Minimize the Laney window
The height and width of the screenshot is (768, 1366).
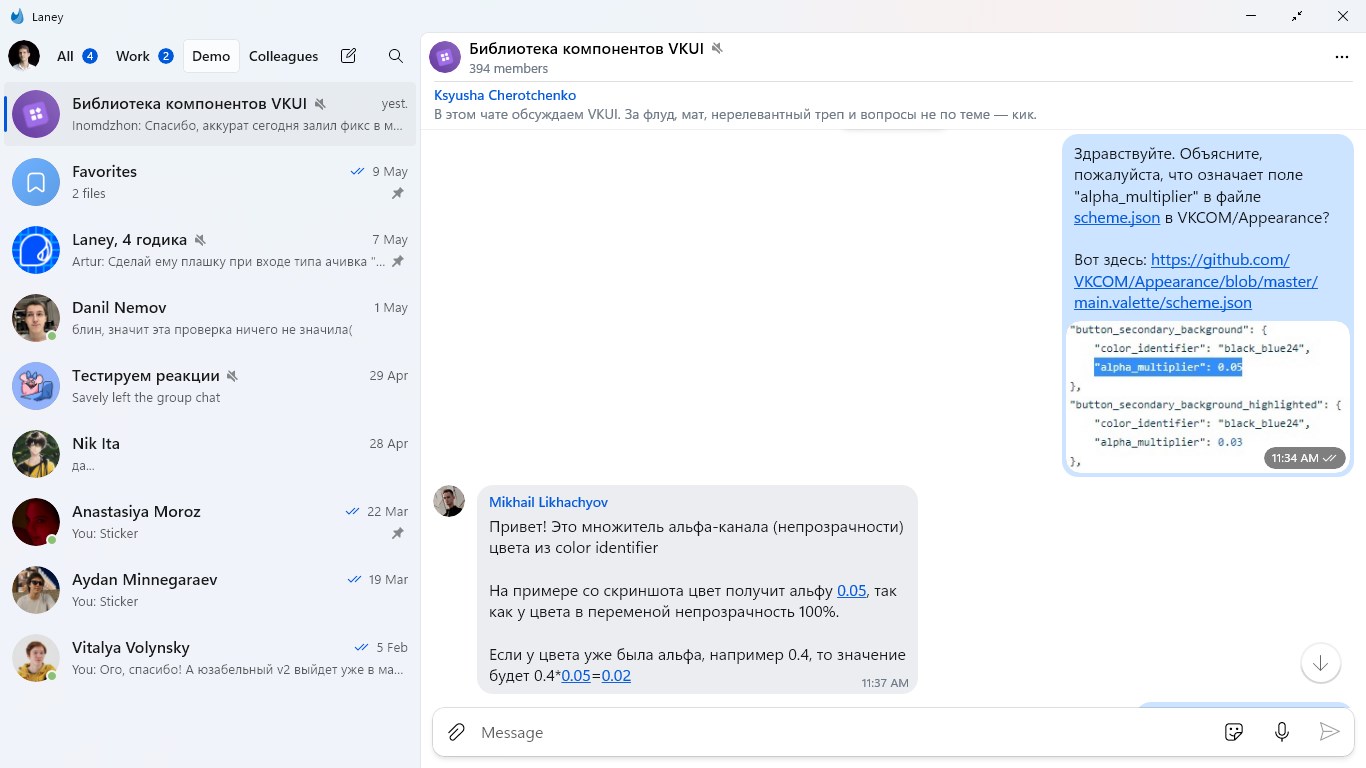1251,16
